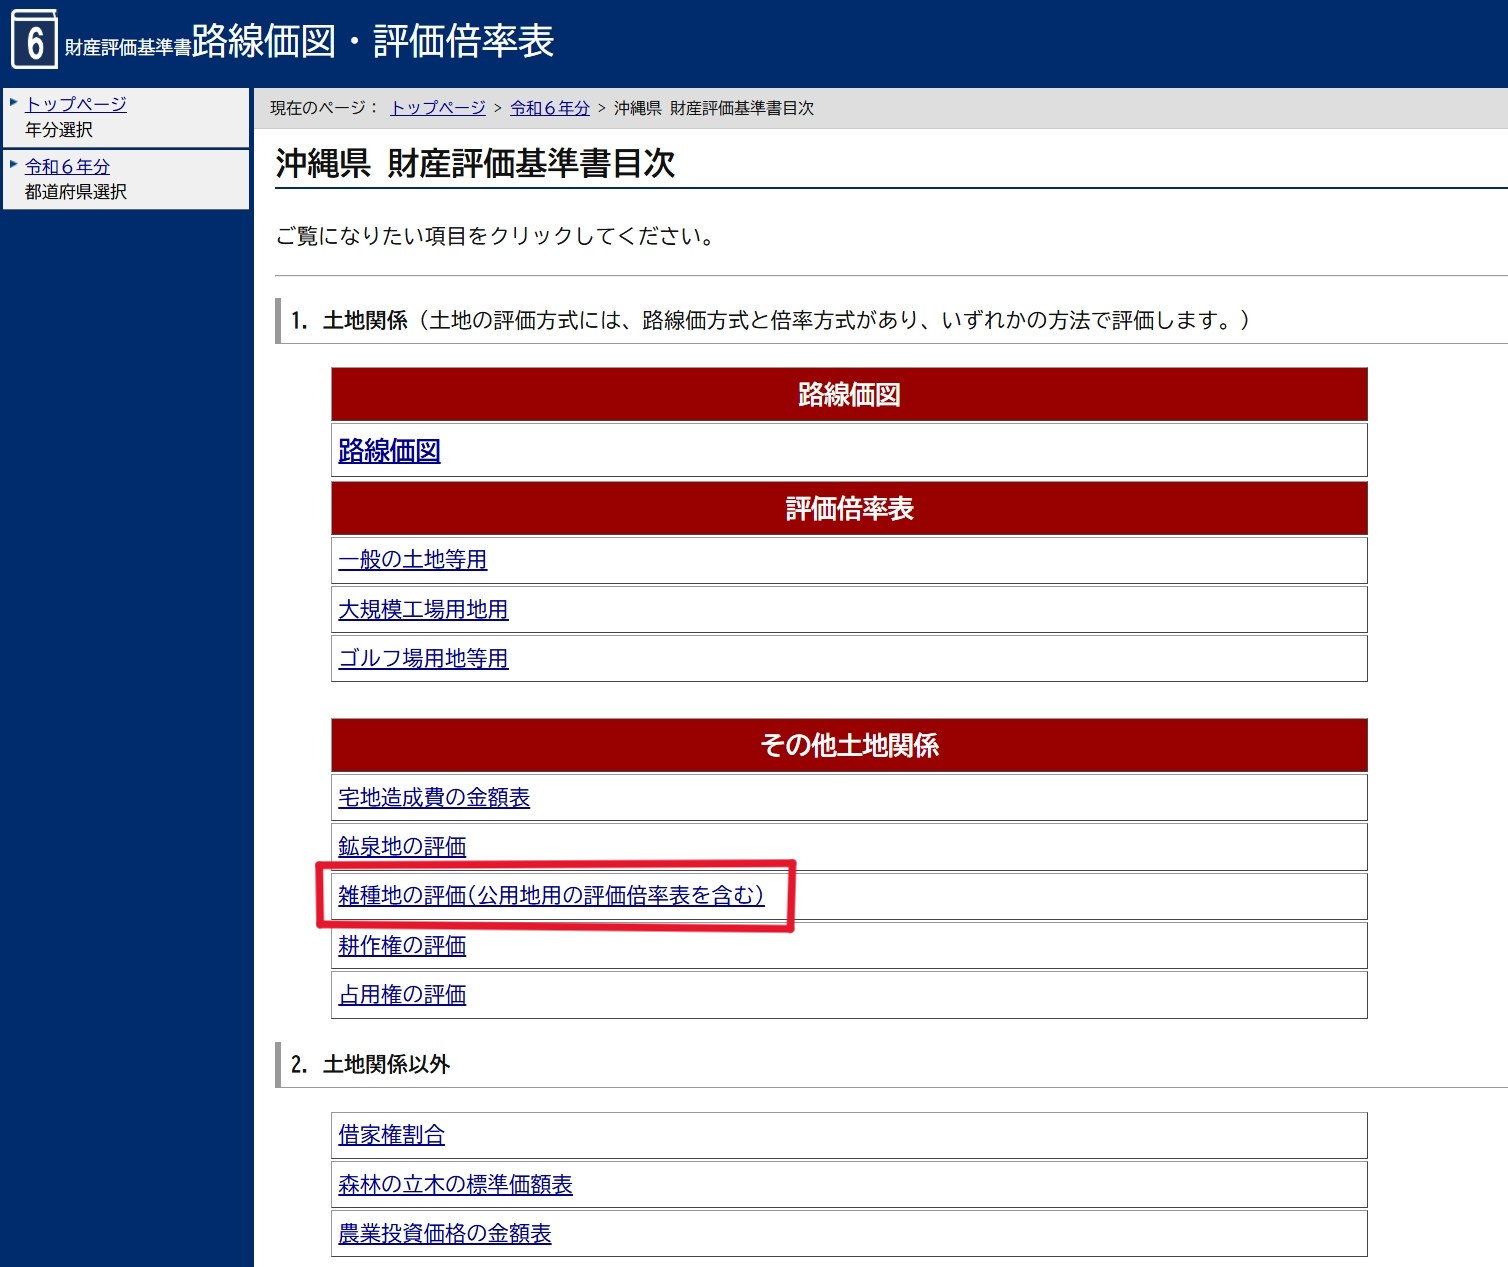The width and height of the screenshot is (1508, 1267).
Task: Open the 借家権割合 link
Action: (391, 1135)
